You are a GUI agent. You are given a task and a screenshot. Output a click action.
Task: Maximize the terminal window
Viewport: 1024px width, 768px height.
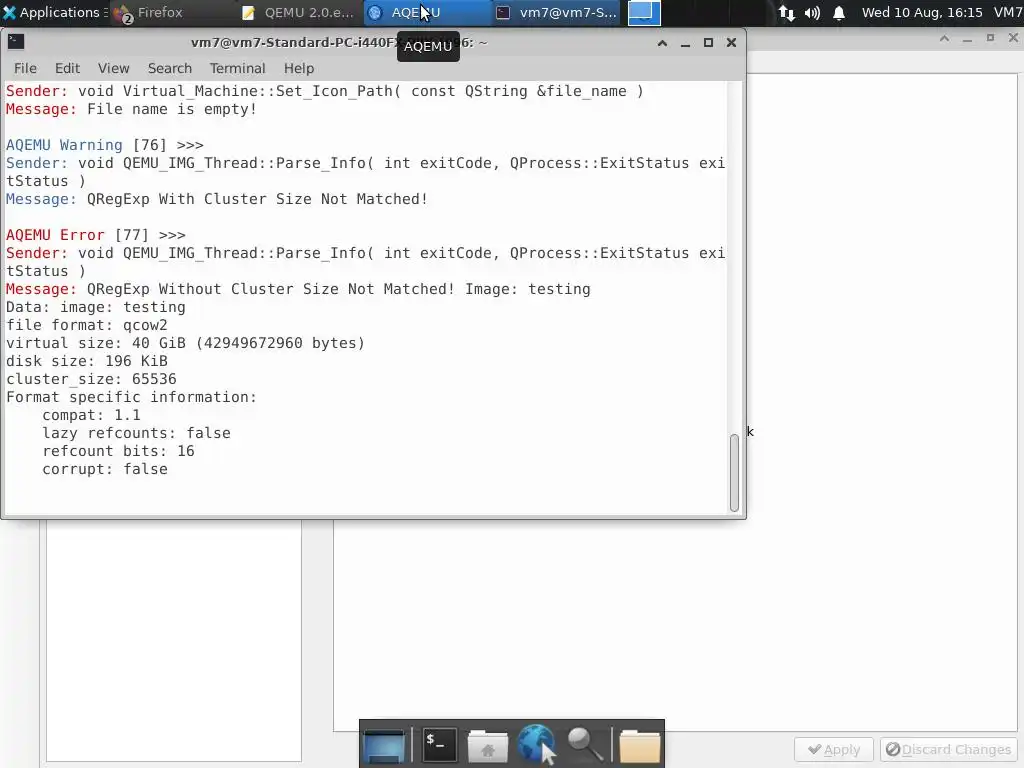pos(708,42)
